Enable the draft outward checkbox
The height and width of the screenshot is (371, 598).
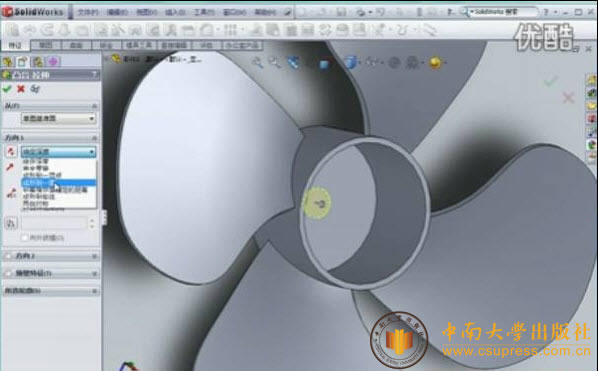24,238
